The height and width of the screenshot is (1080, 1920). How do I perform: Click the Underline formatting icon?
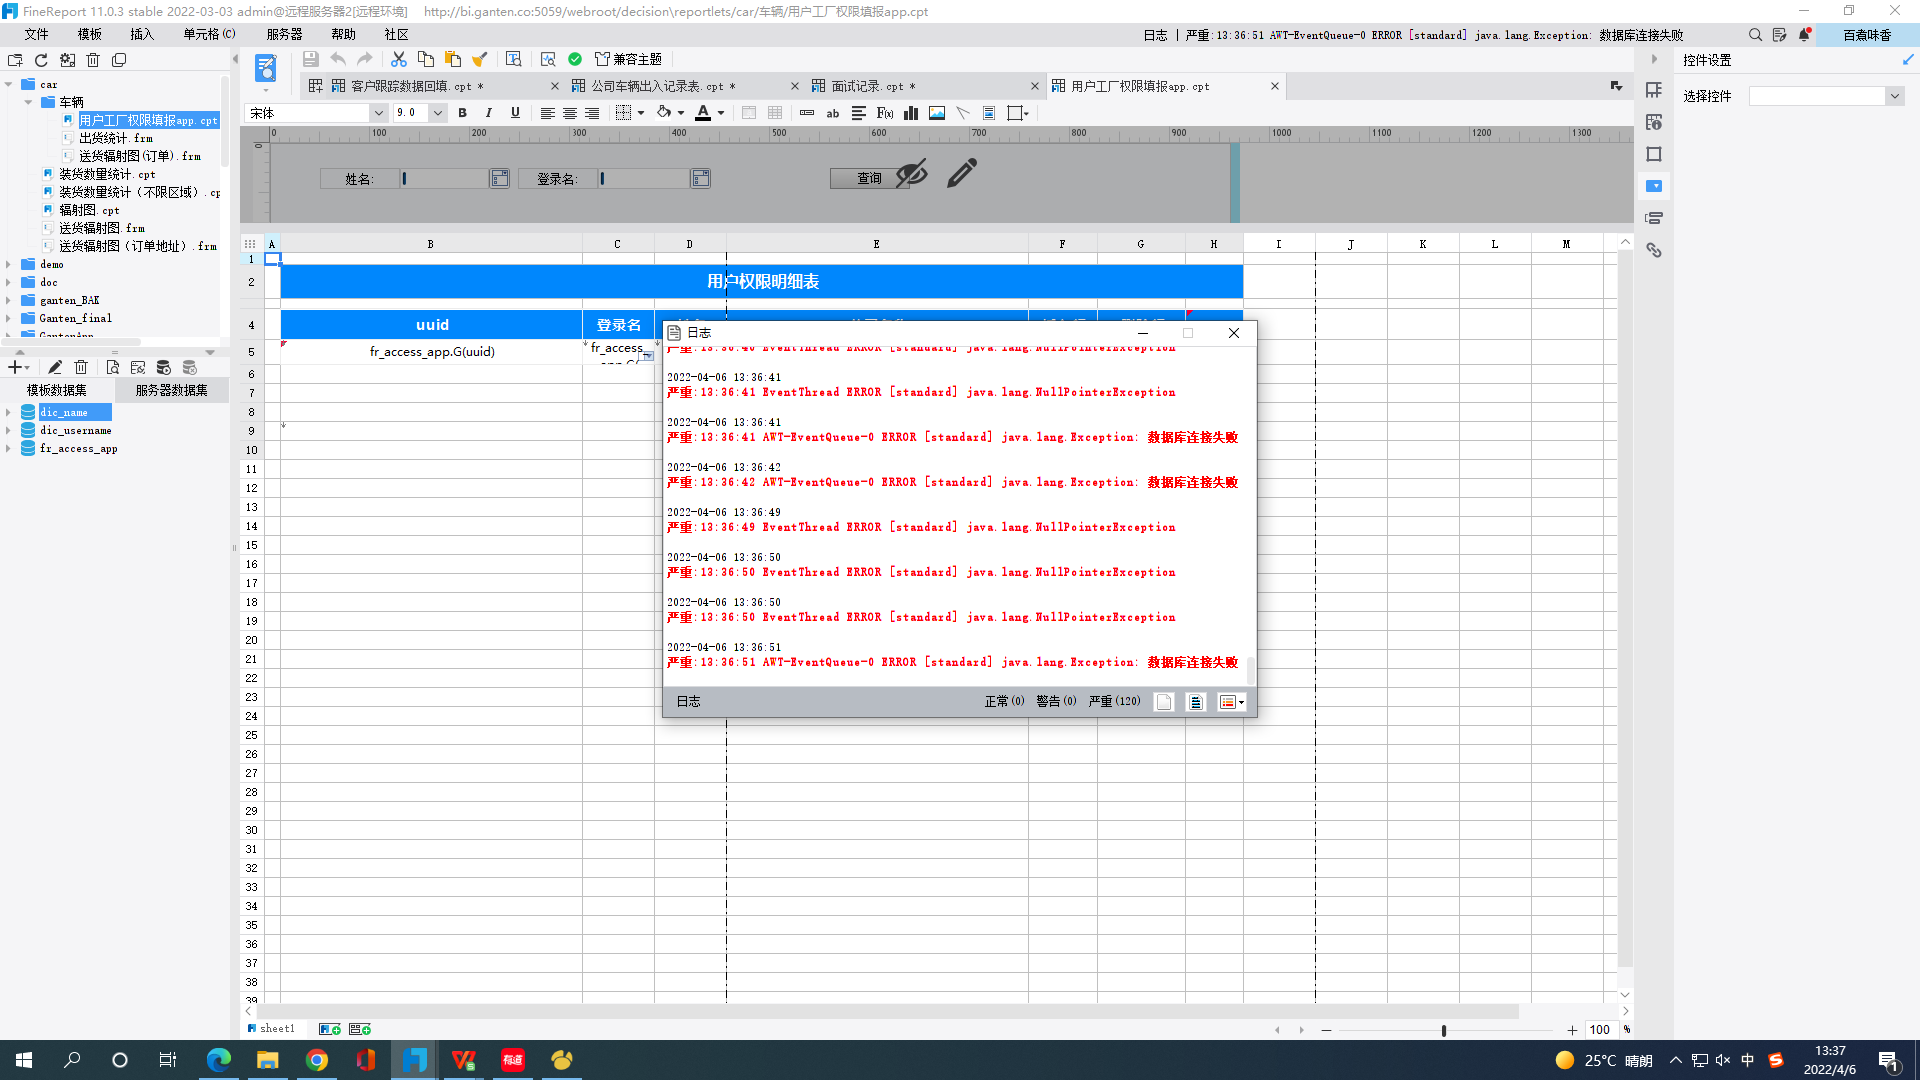(x=515, y=113)
